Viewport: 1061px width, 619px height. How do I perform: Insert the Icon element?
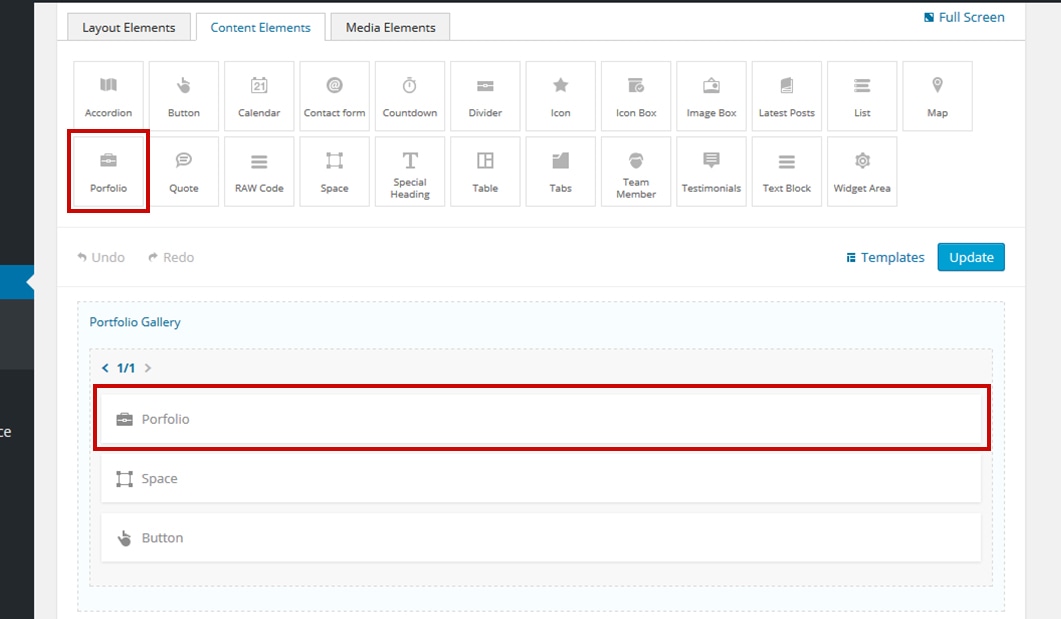(x=560, y=96)
